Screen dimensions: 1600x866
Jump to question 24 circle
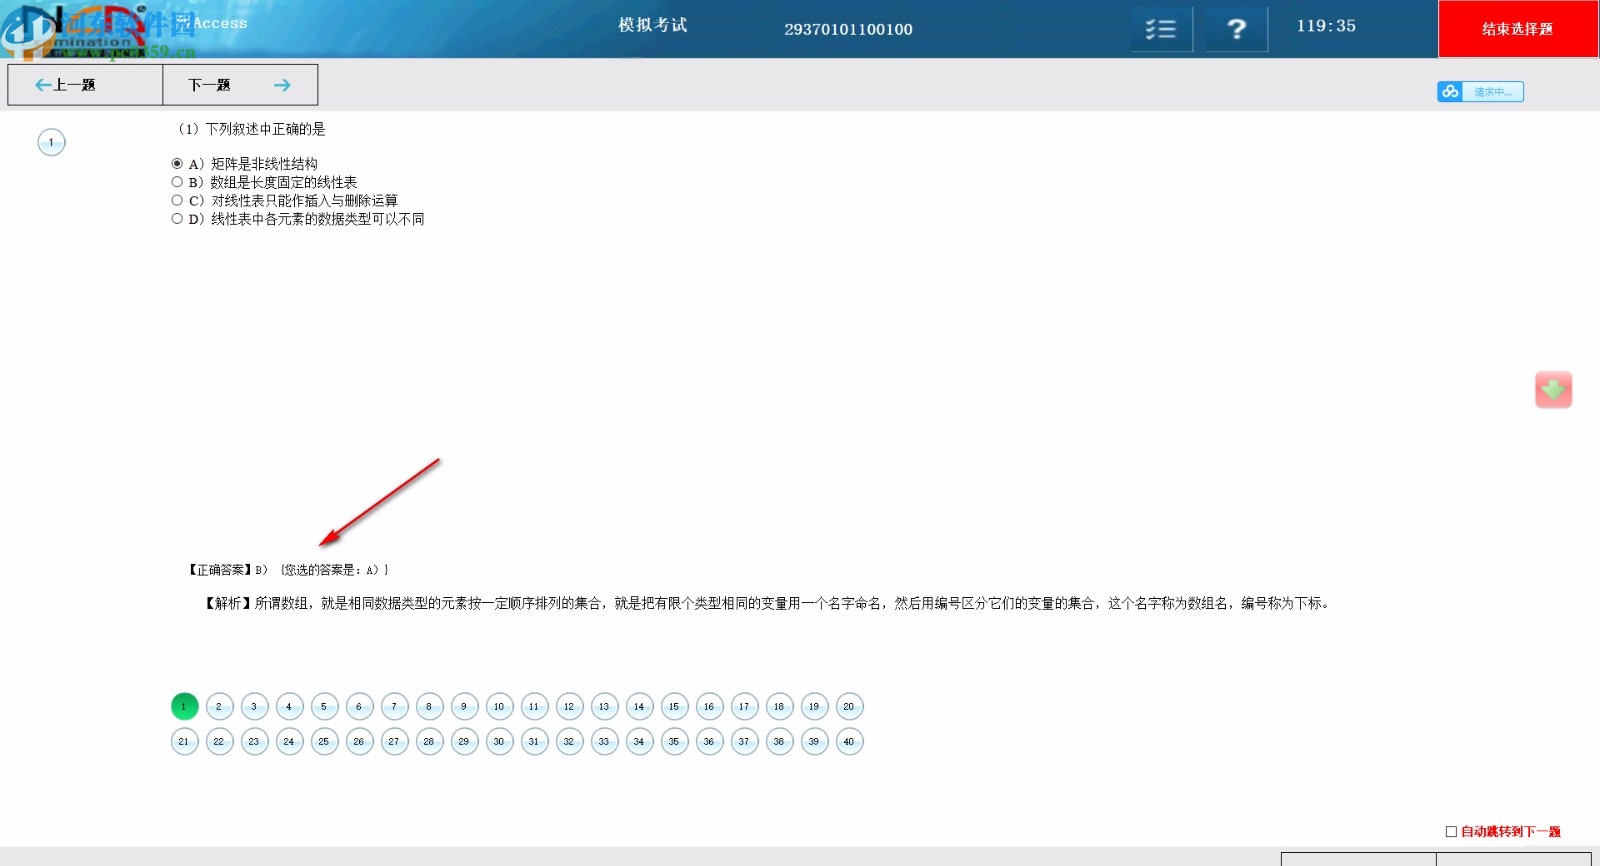click(289, 742)
